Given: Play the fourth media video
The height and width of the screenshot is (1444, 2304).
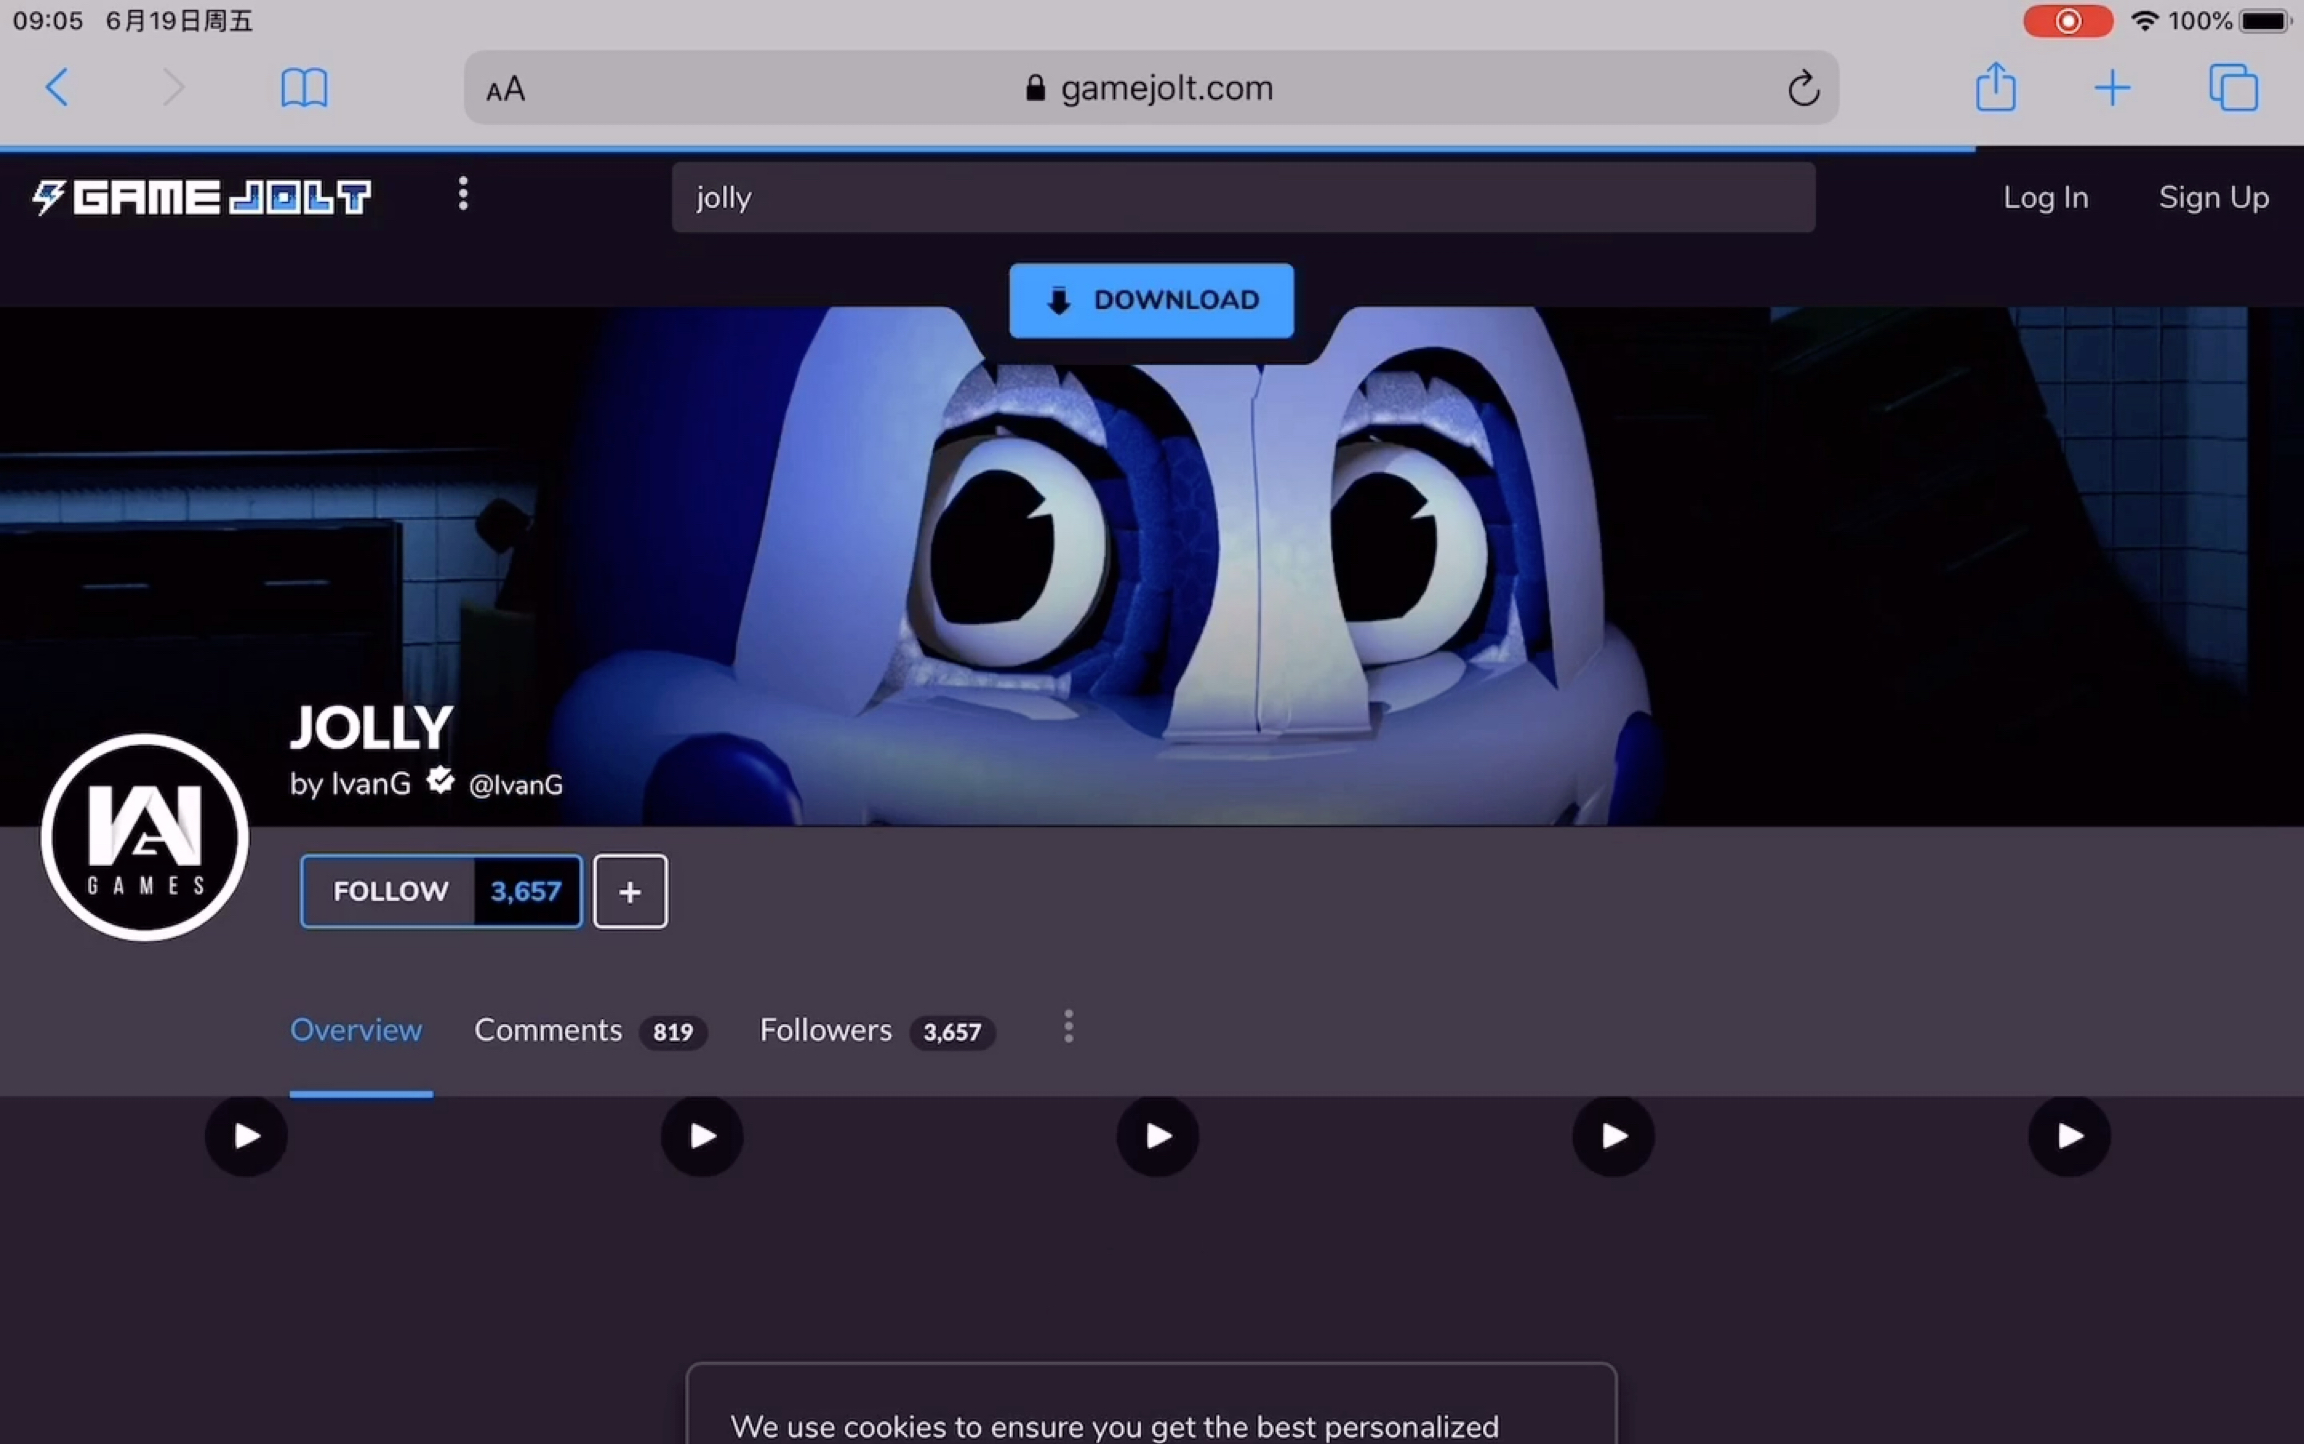Looking at the screenshot, I should coord(1613,1136).
